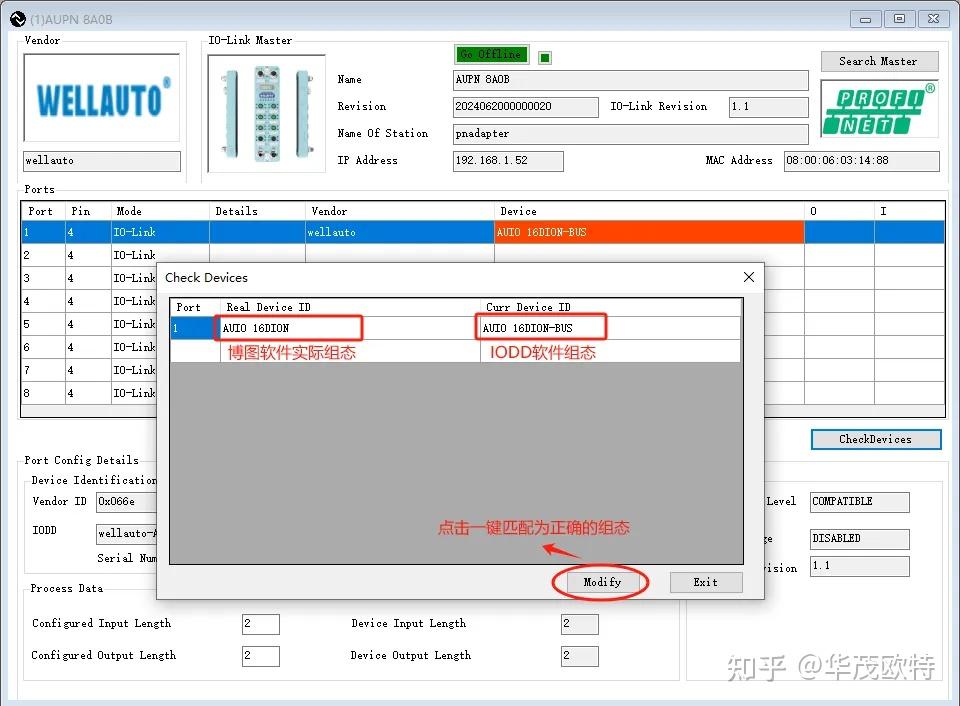Click the Curr Device ID cell AUIO 16DION-BUS
This screenshot has height=706, width=960.
(540, 327)
